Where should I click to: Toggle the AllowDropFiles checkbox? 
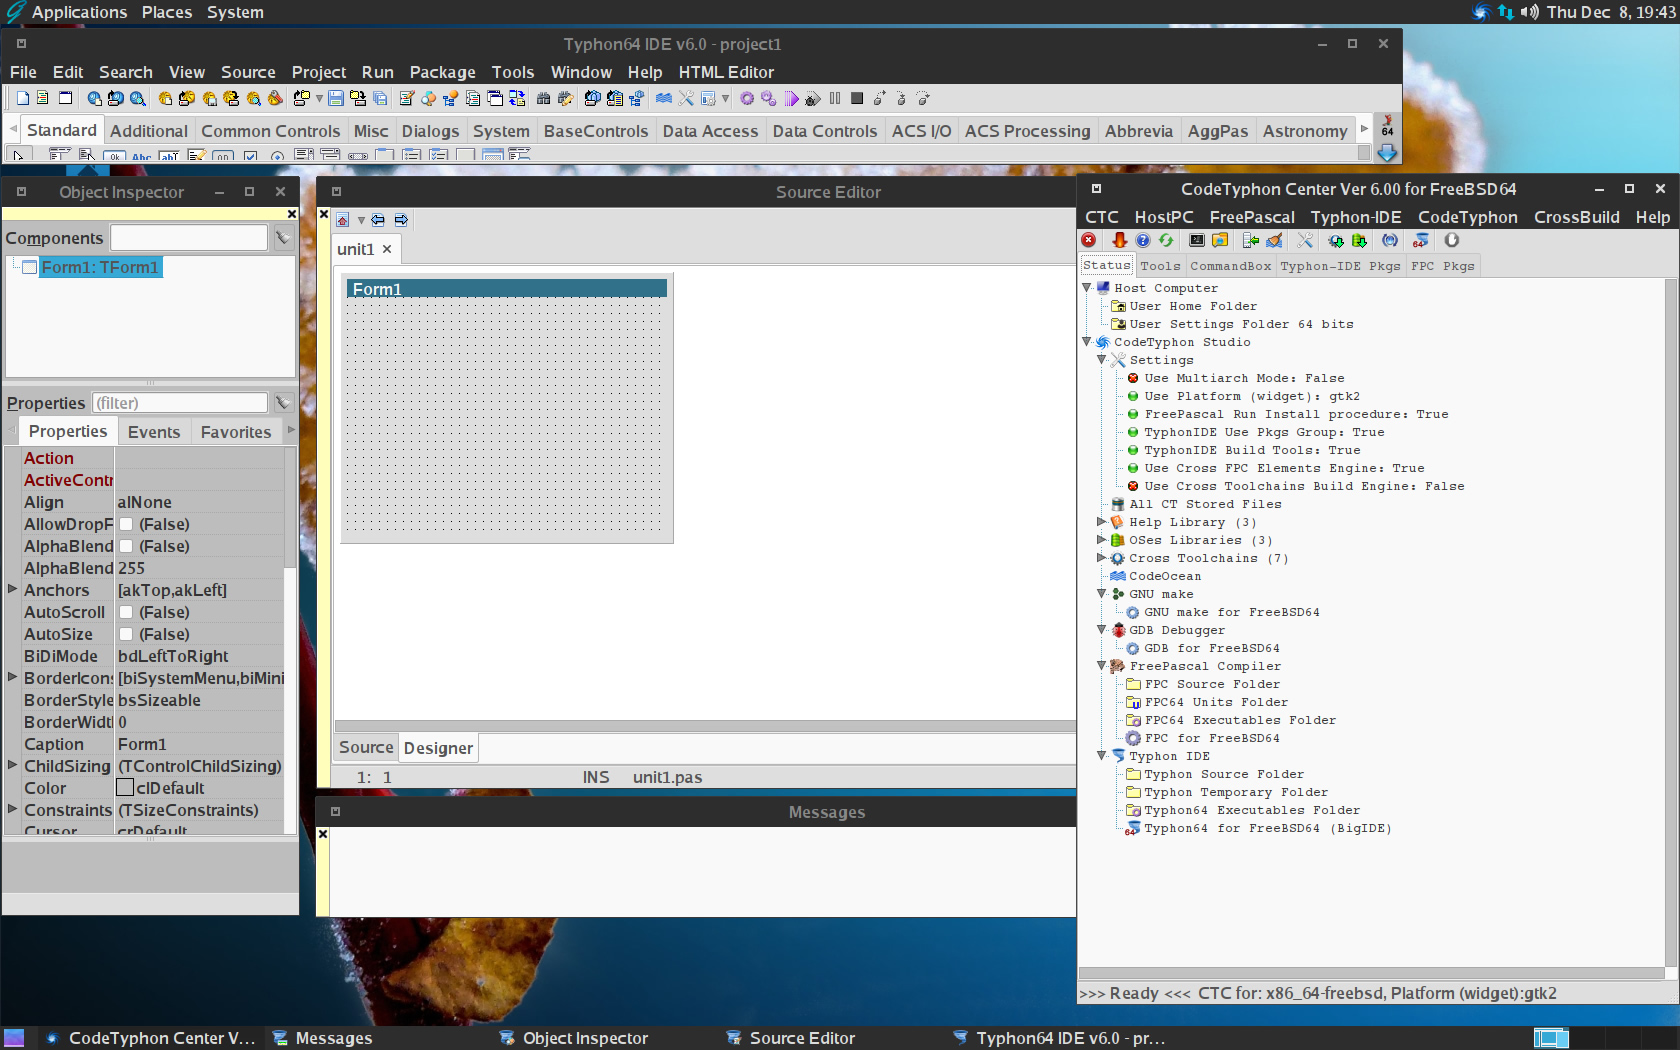point(126,524)
